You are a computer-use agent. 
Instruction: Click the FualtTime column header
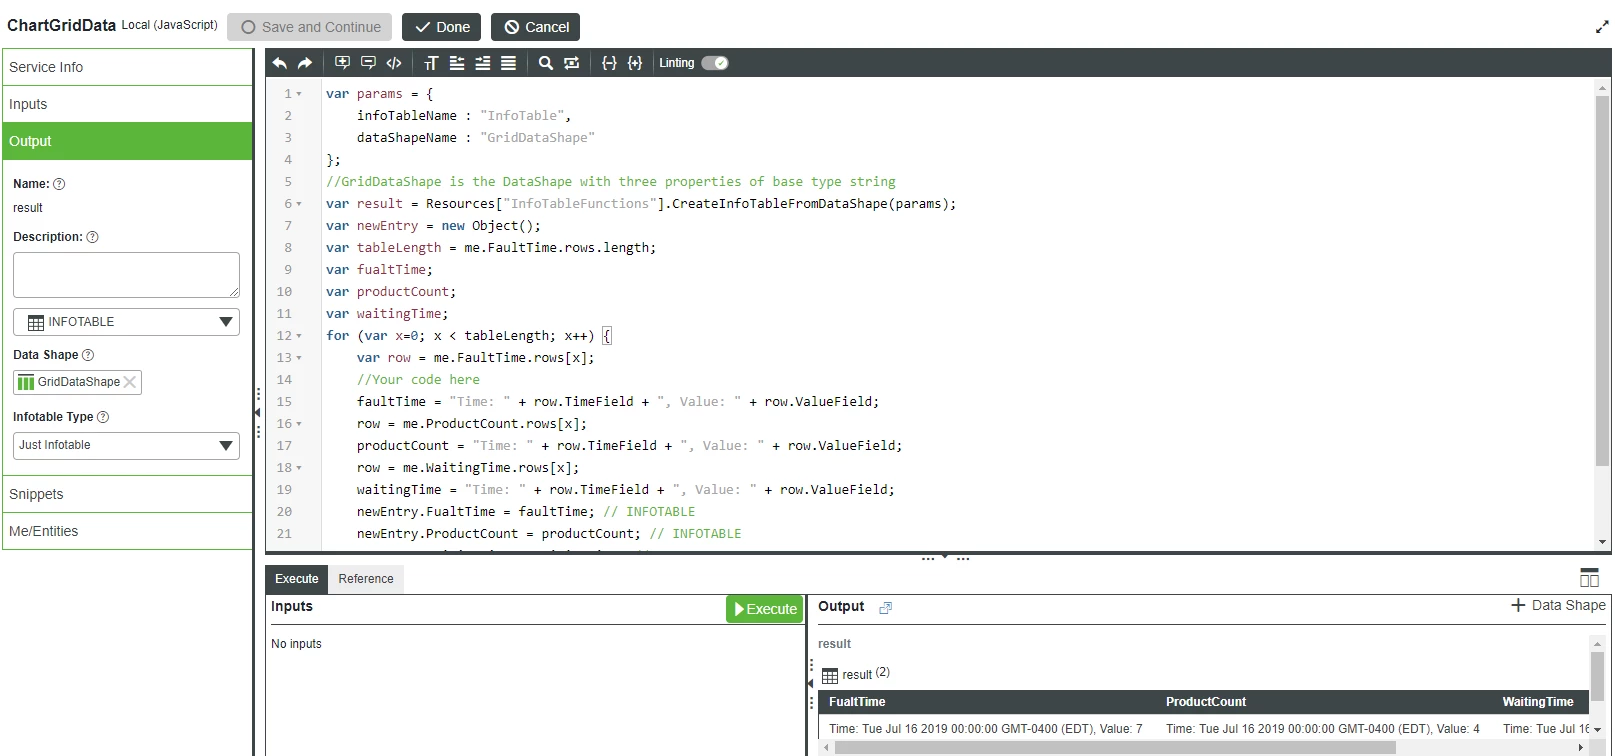(857, 702)
